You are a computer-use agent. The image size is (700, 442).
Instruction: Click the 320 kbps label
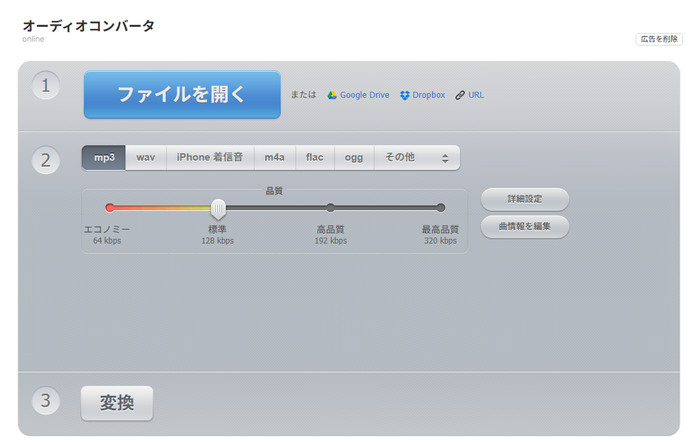click(440, 241)
